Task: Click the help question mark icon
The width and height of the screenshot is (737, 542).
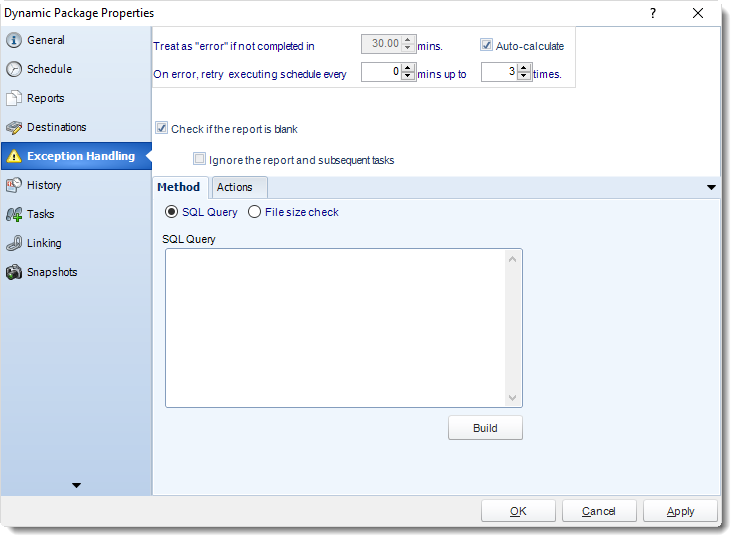Action: point(652,13)
